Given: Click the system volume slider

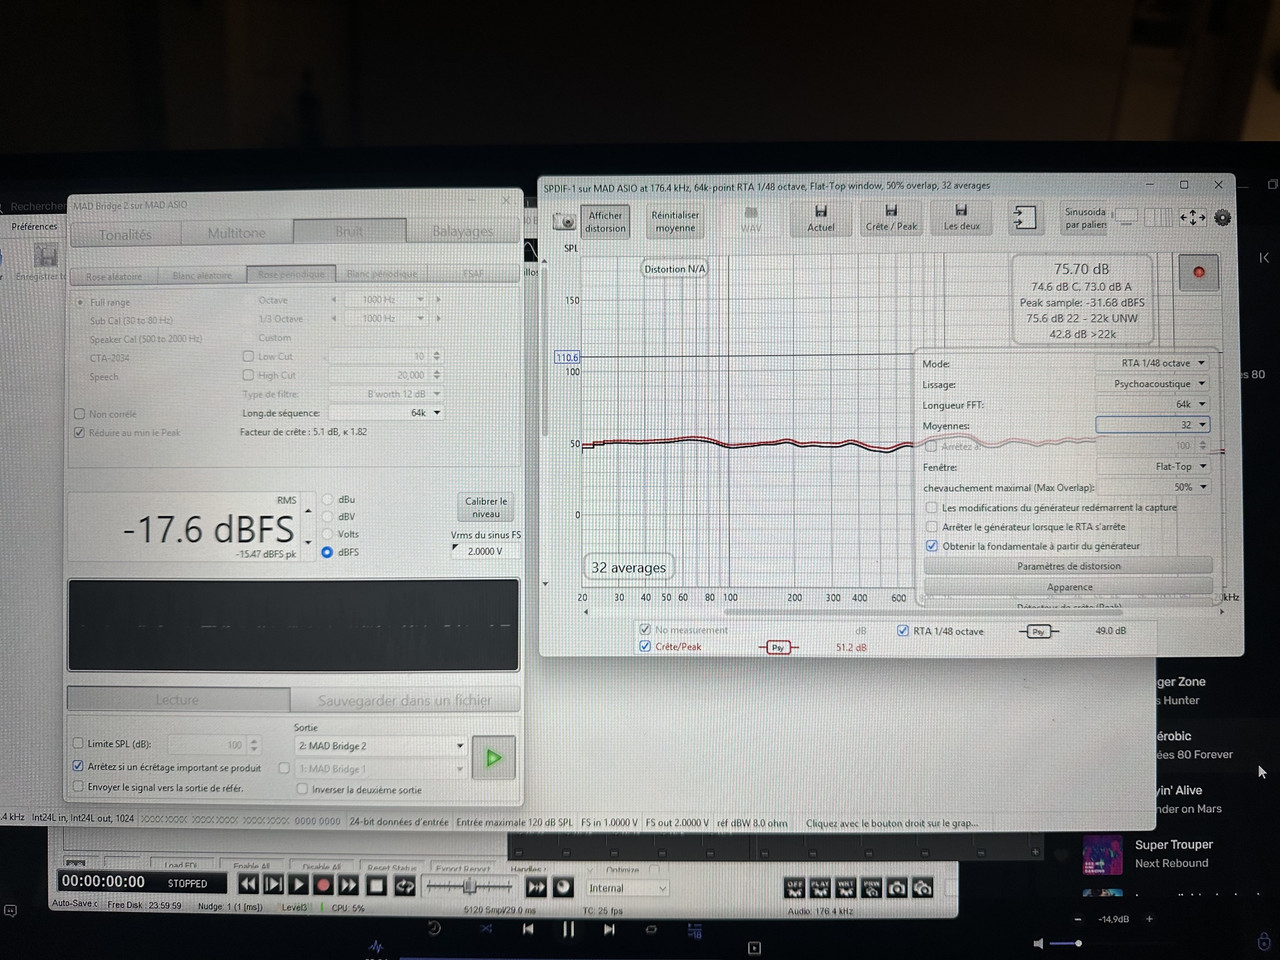Looking at the screenshot, I should [x=1065, y=943].
